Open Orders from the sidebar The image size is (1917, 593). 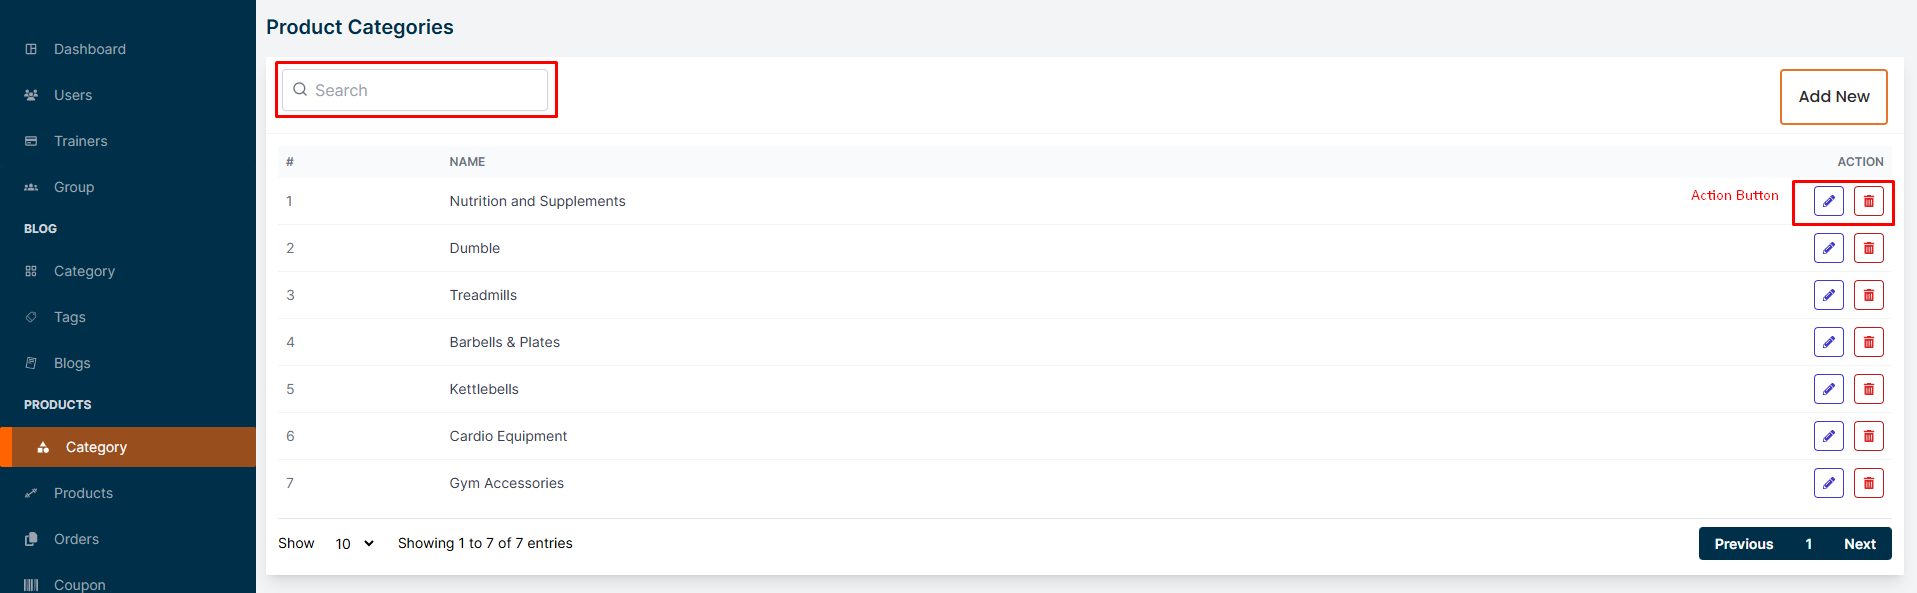[76, 539]
